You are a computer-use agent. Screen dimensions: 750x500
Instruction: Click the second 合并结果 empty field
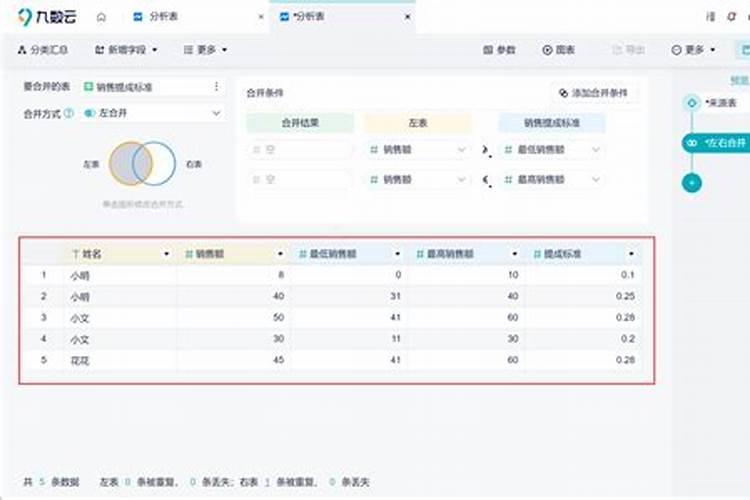coord(300,179)
